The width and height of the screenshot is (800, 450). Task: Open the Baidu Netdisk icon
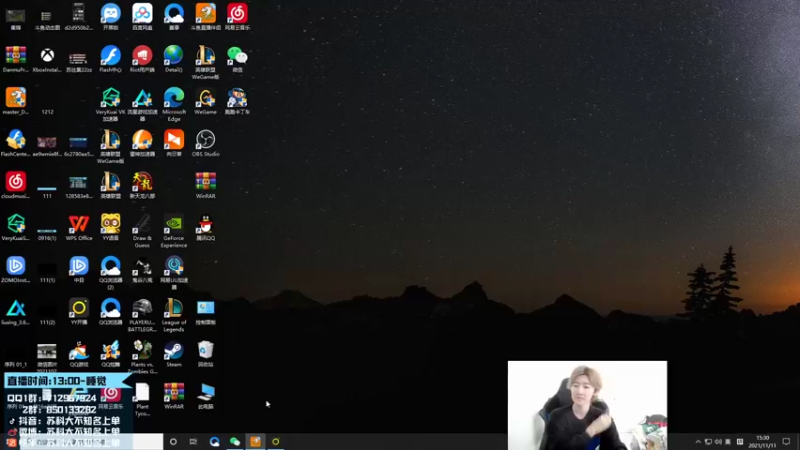click(x=142, y=17)
